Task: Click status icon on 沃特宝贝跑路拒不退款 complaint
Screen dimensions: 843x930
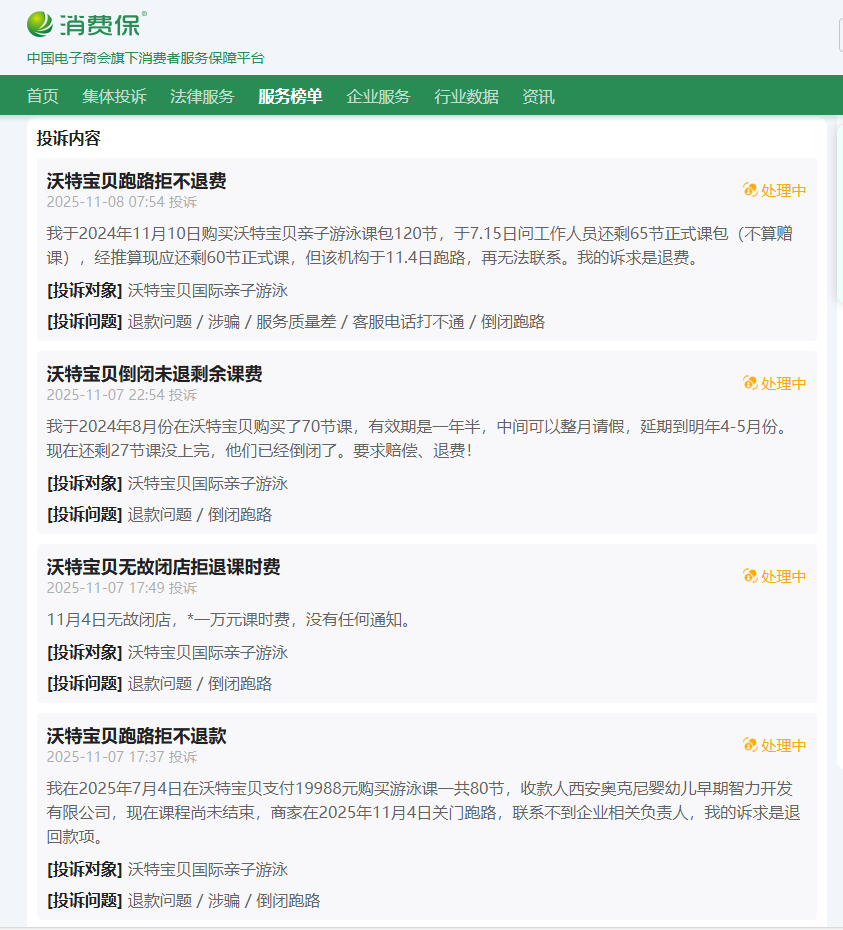Action: point(750,745)
